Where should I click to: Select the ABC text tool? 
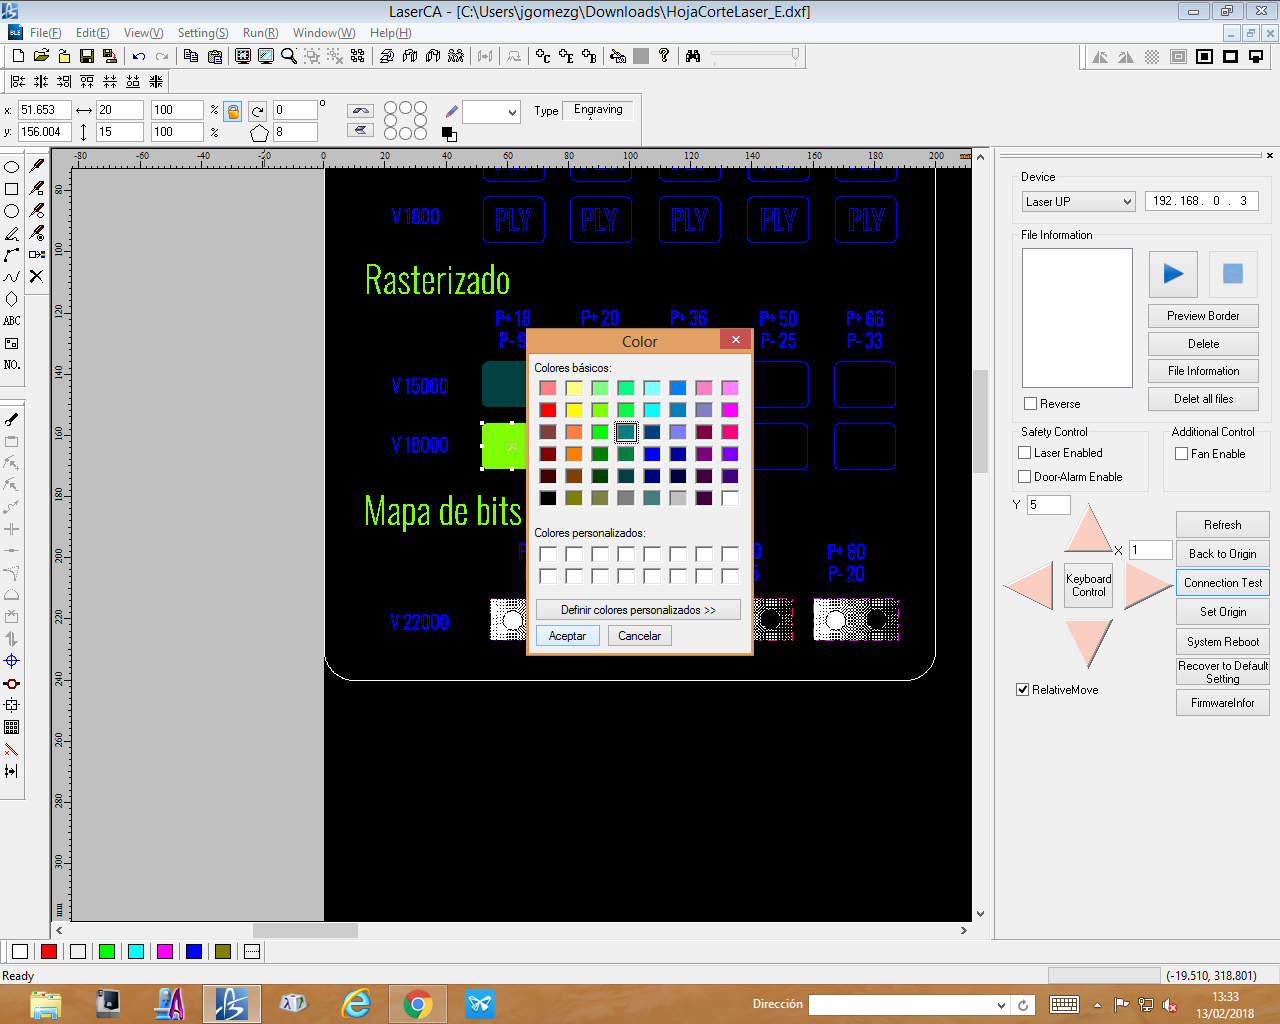coord(12,321)
